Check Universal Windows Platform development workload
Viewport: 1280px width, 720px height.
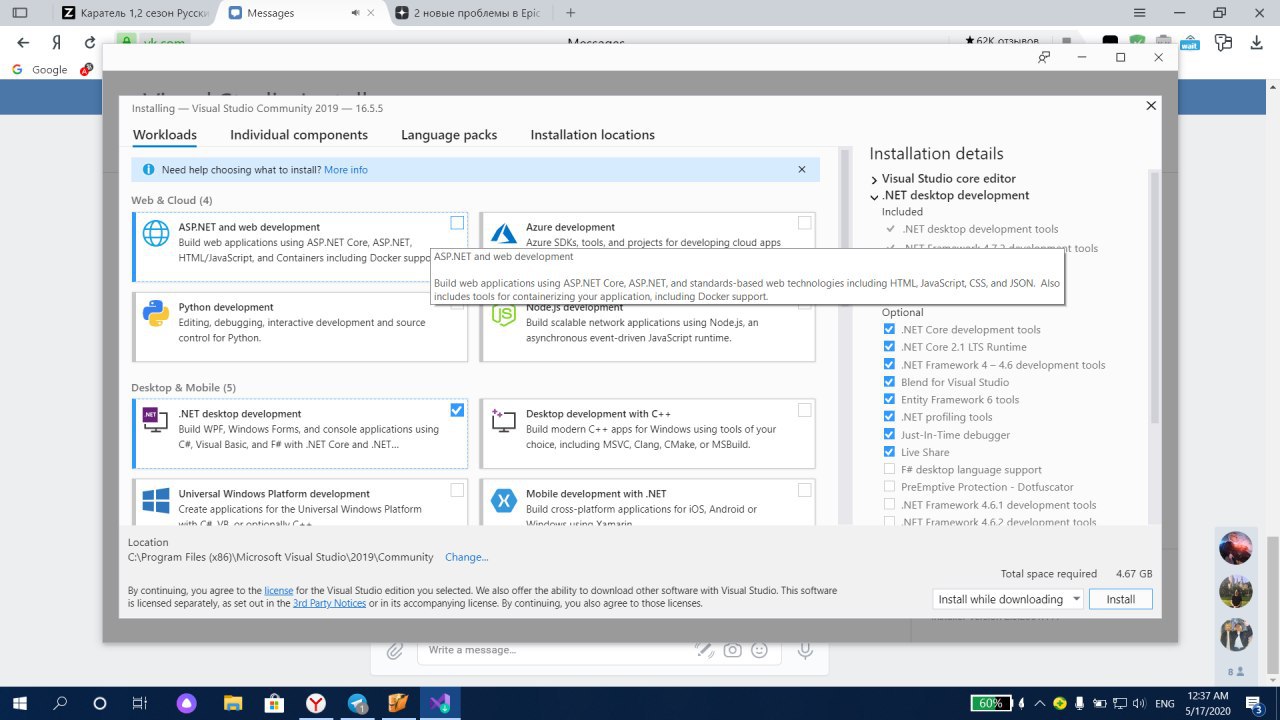[x=457, y=490]
